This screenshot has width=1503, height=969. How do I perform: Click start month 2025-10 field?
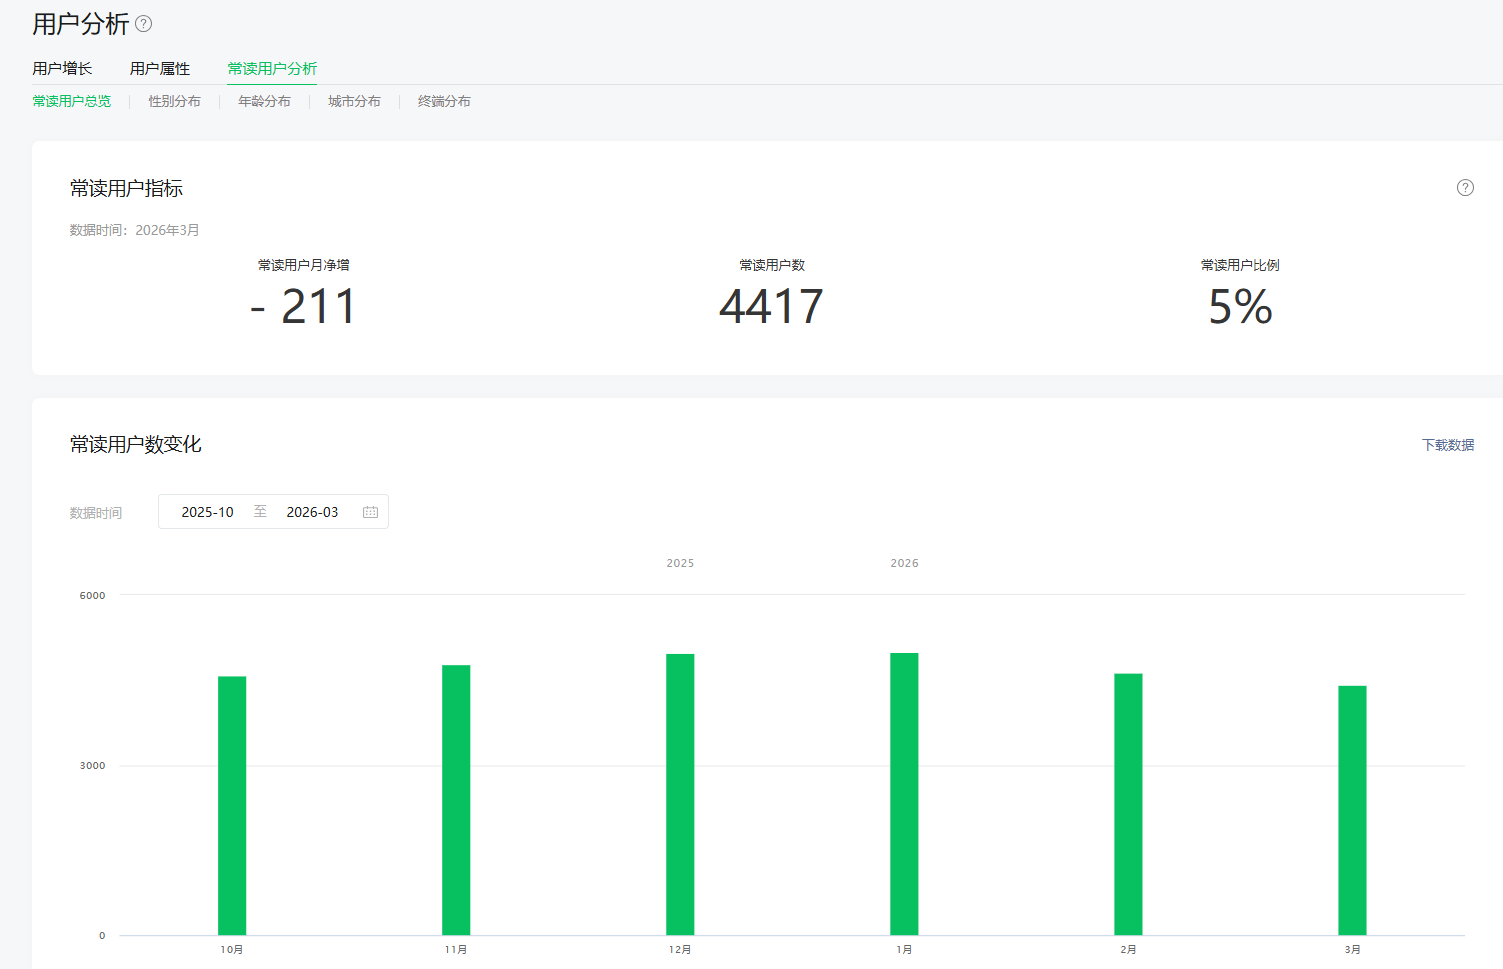[207, 512]
